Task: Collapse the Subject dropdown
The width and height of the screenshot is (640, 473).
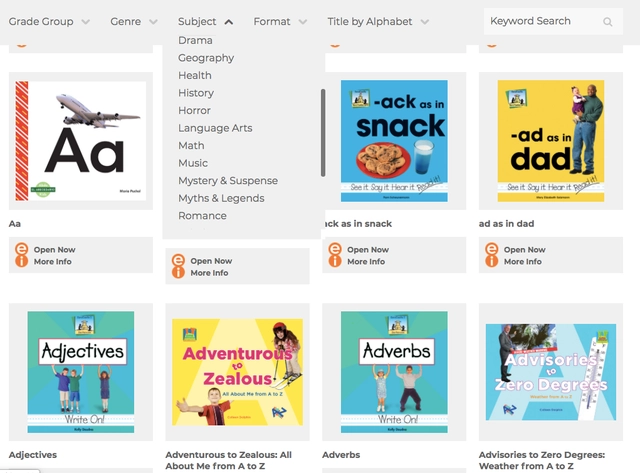Action: 205,21
